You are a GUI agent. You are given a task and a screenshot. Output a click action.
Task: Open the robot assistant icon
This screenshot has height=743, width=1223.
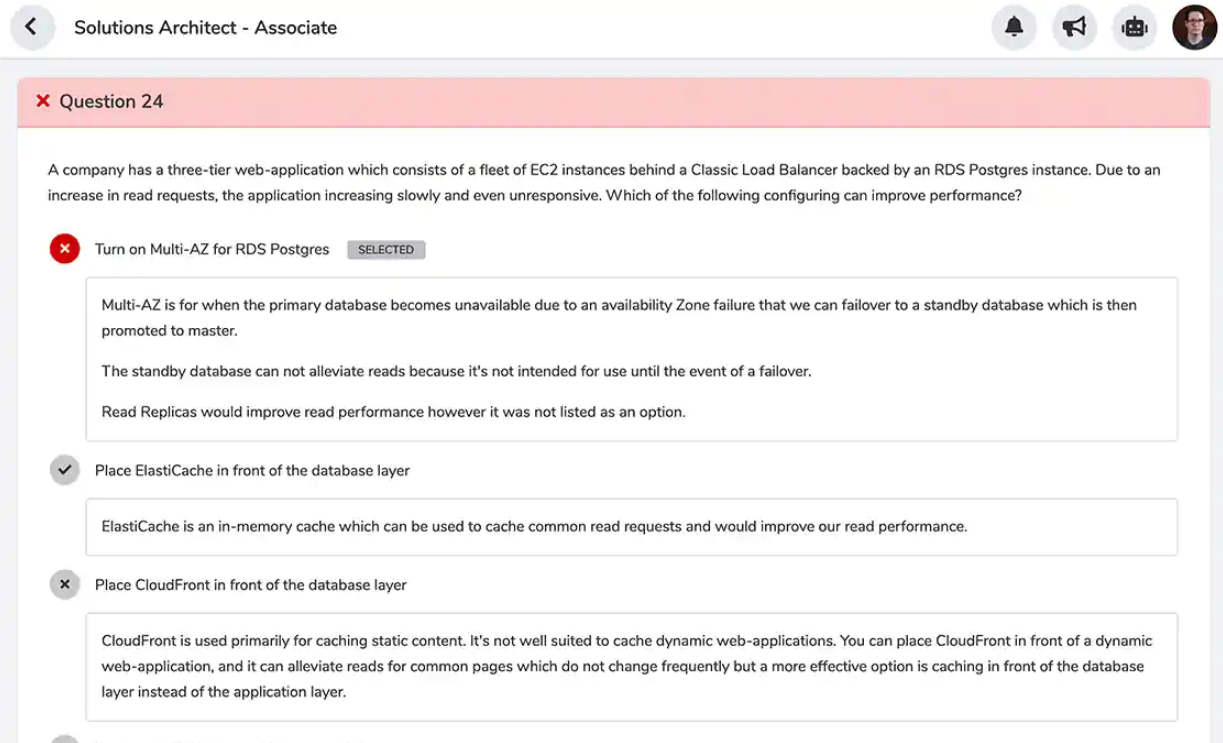point(1134,27)
